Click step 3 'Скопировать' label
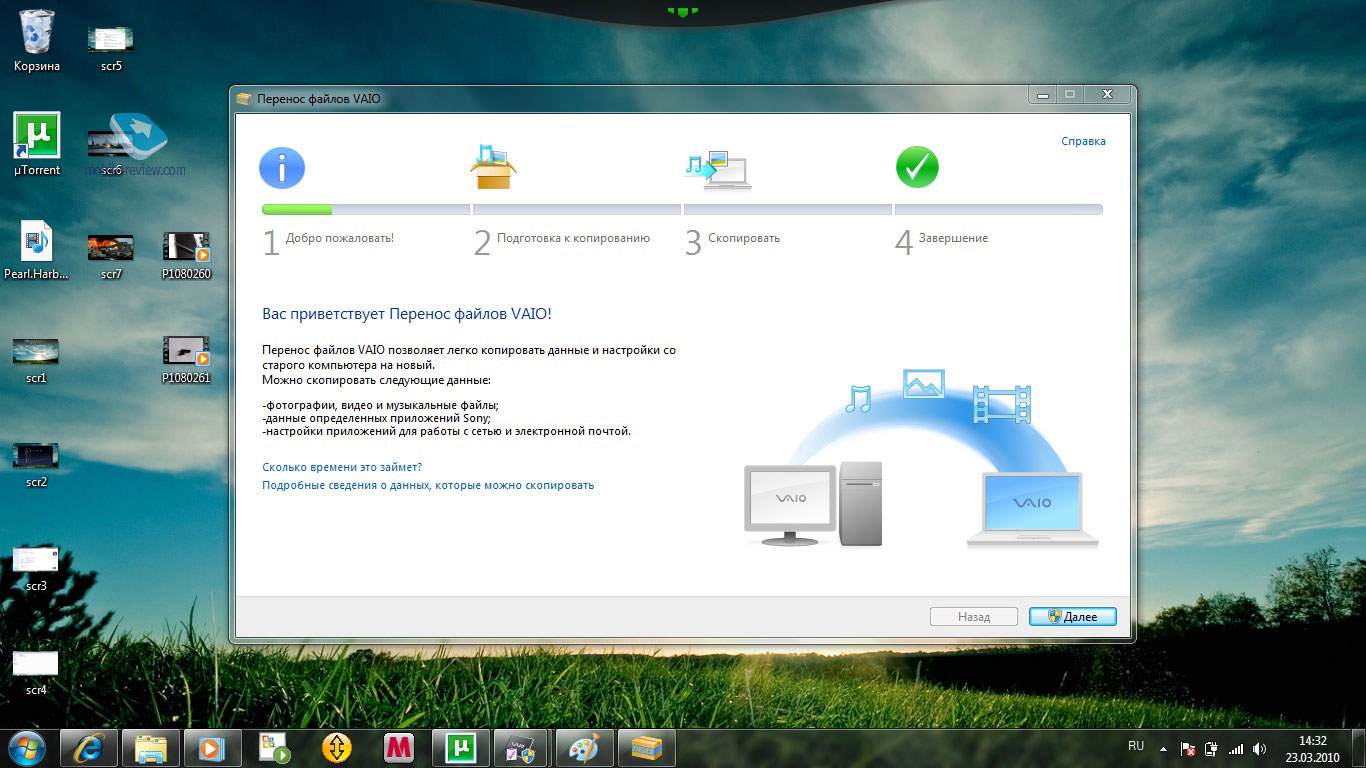 (744, 238)
